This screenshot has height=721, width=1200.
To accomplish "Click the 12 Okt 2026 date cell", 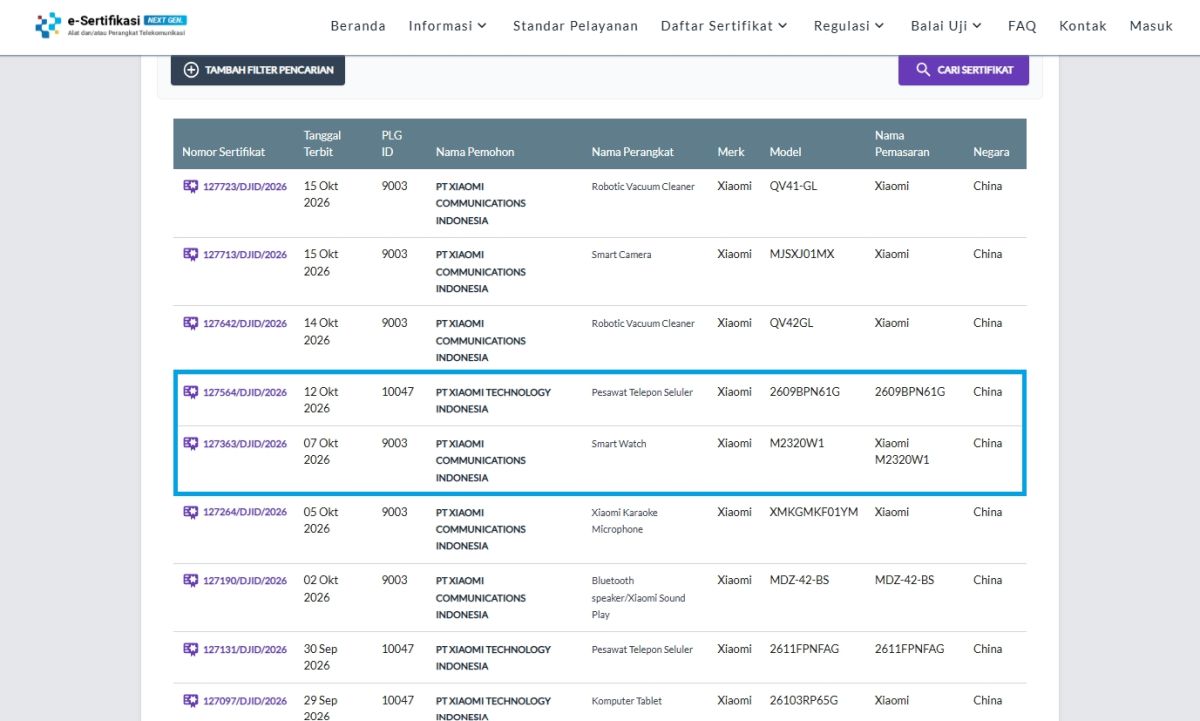I will [x=321, y=400].
